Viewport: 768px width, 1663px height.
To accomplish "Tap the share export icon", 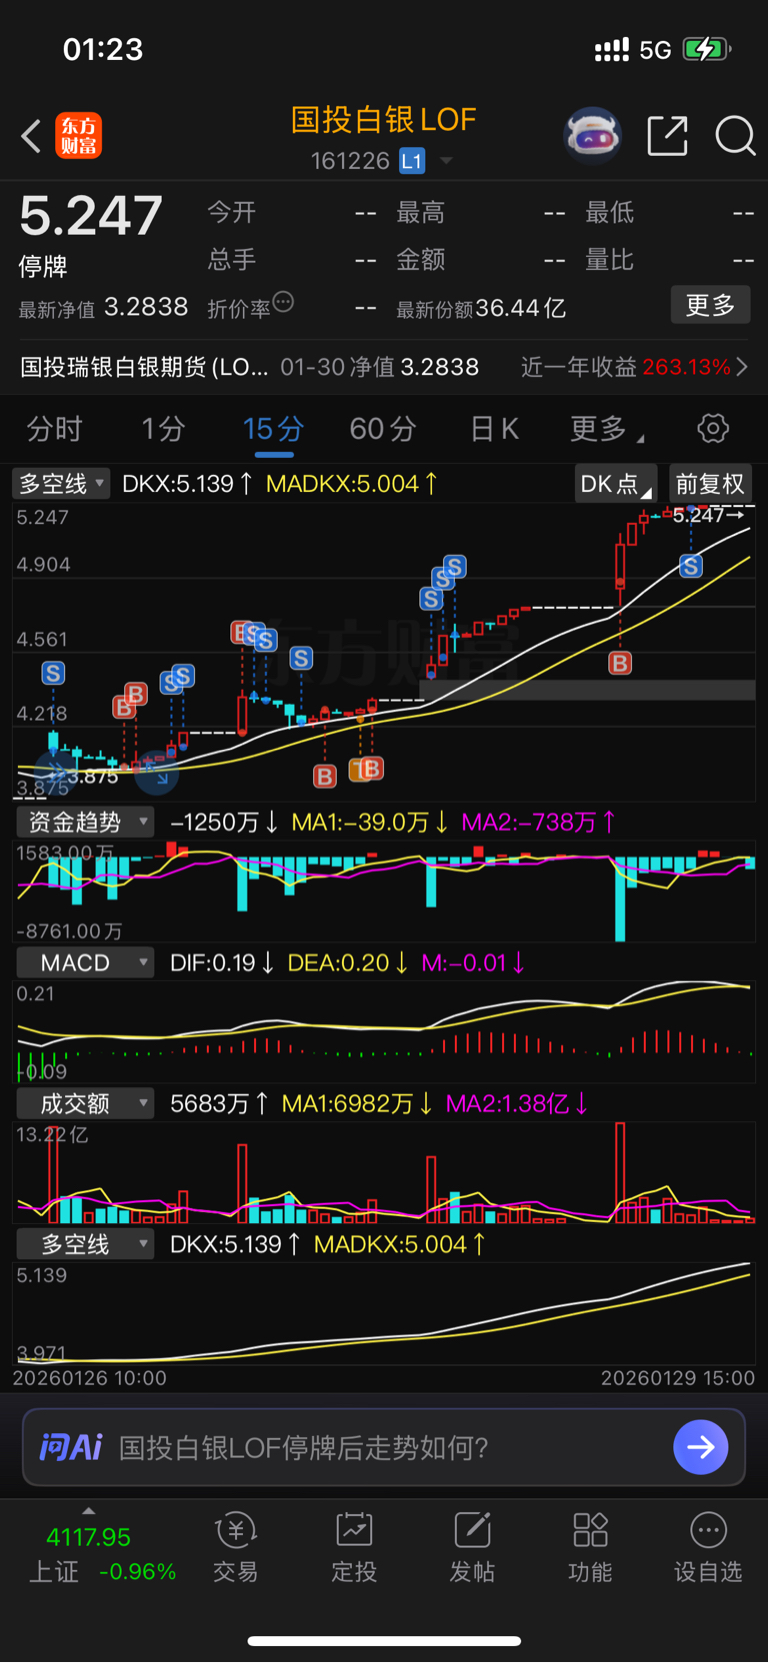I will (667, 136).
